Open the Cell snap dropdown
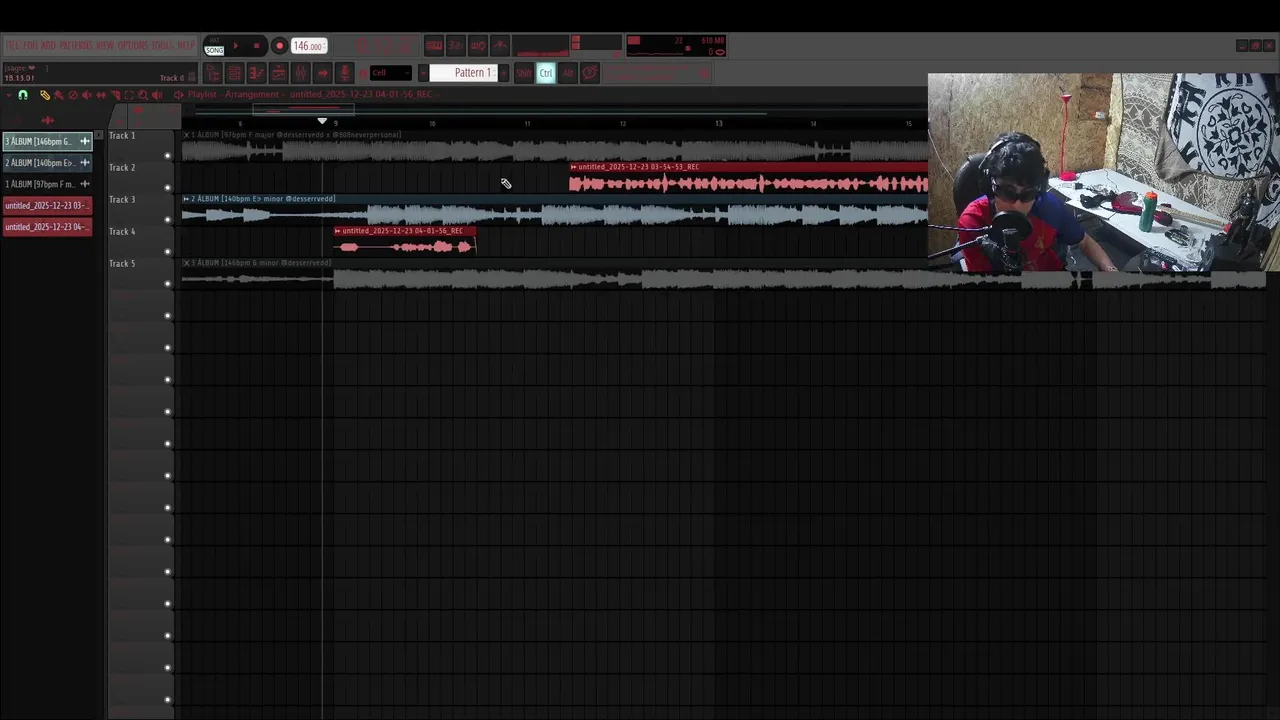The width and height of the screenshot is (1280, 720). (390, 73)
